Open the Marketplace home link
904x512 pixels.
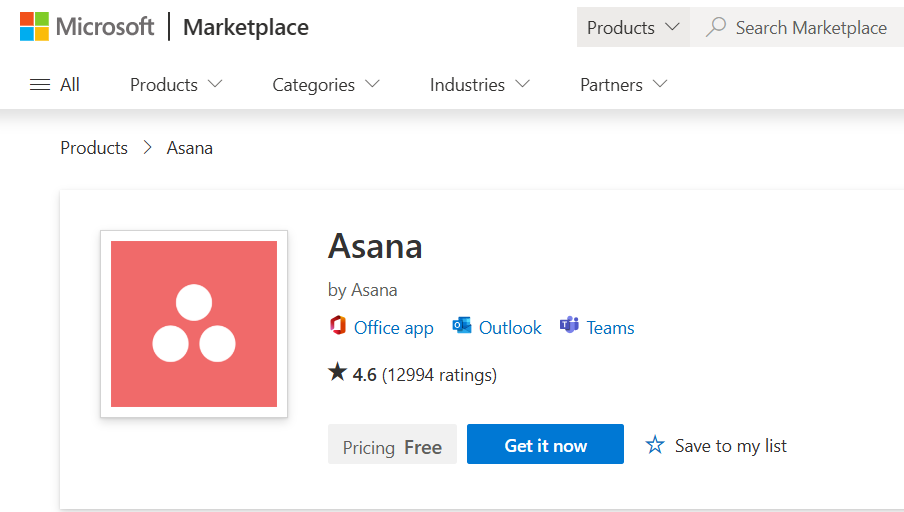point(246,27)
